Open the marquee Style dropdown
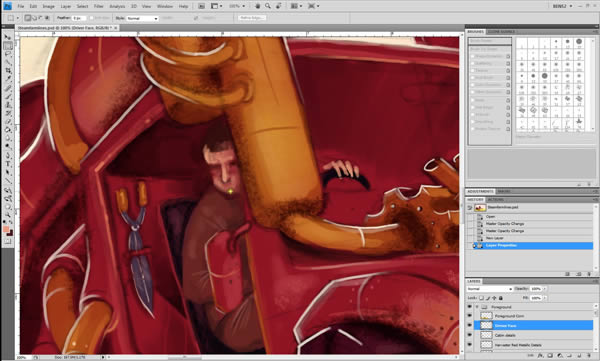This screenshot has height=361, width=600. click(142, 18)
